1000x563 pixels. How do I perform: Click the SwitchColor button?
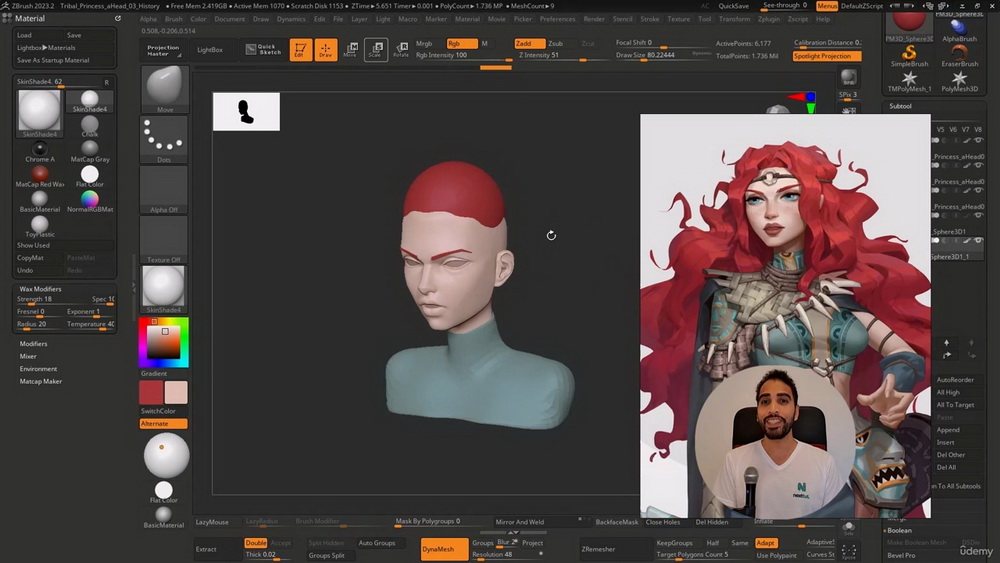158,411
